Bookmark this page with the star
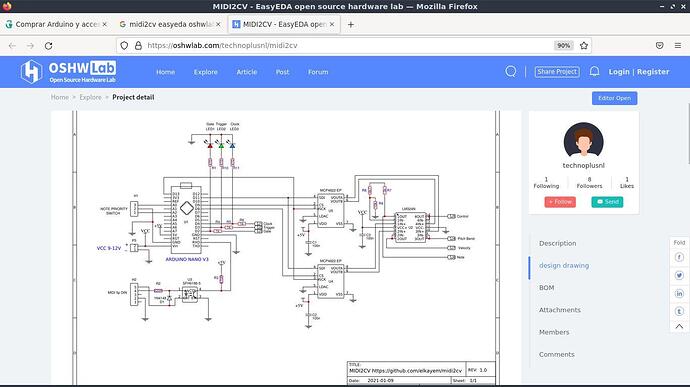The image size is (690, 387). (584, 45)
